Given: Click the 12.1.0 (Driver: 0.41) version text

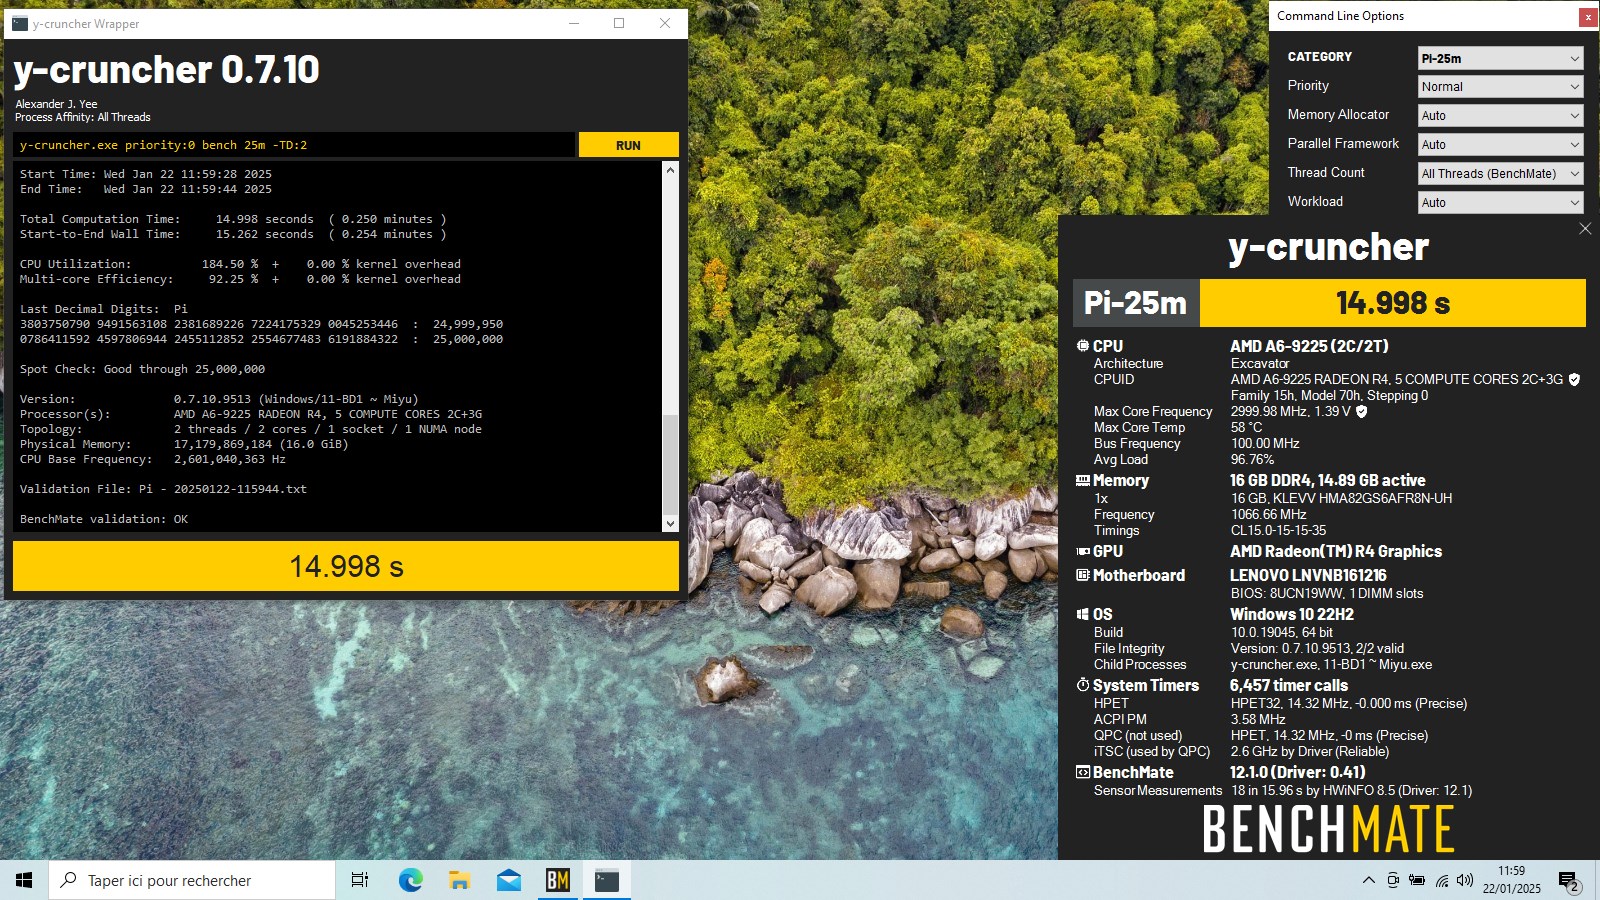Looking at the screenshot, I should tap(1298, 772).
